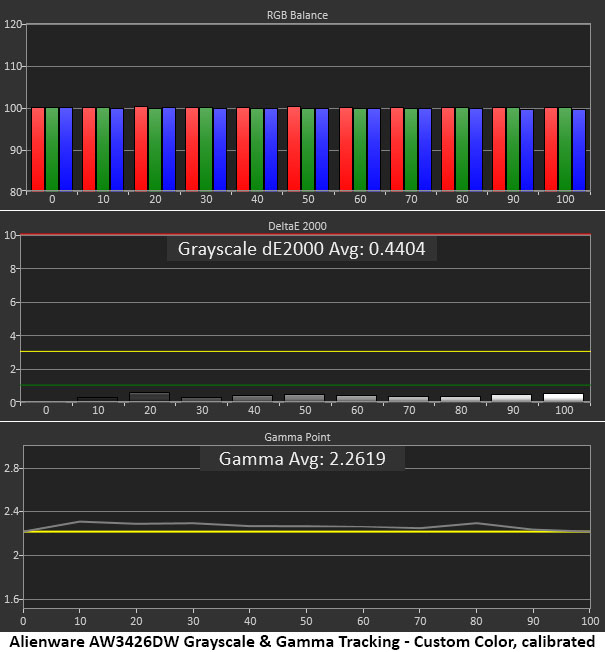Click the yellow DeltaE threshold line at 3

[305, 352]
